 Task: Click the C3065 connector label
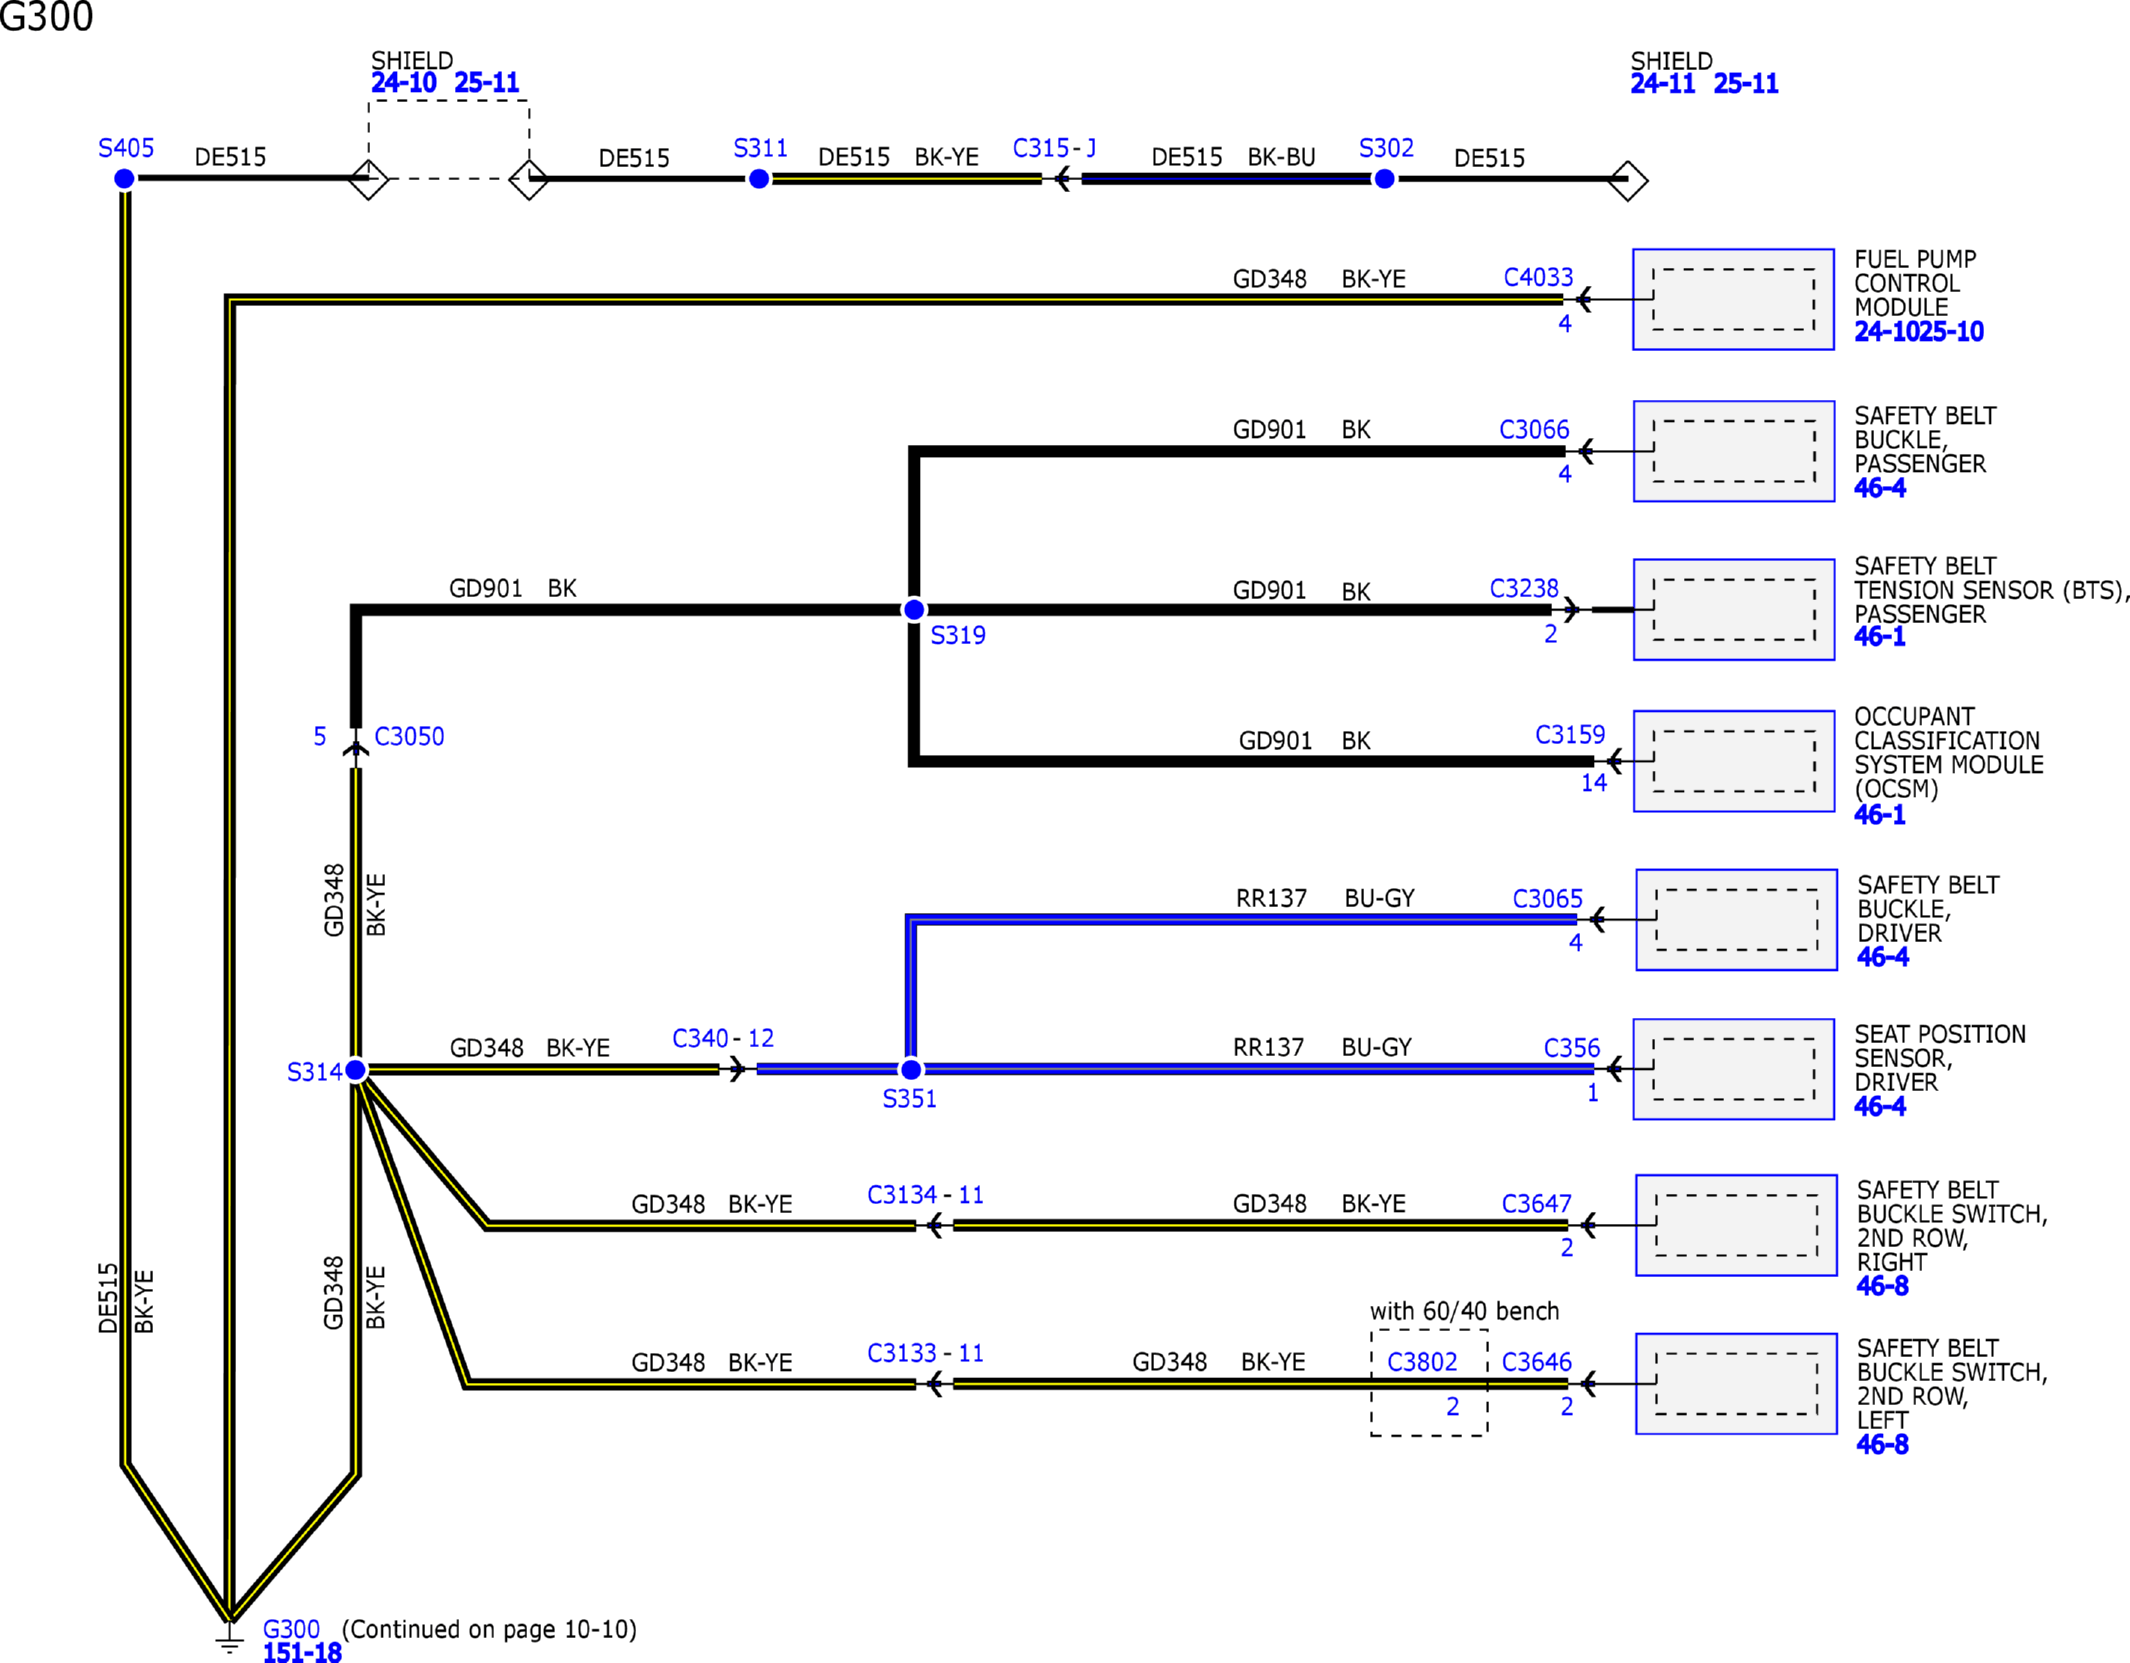(x=1547, y=899)
